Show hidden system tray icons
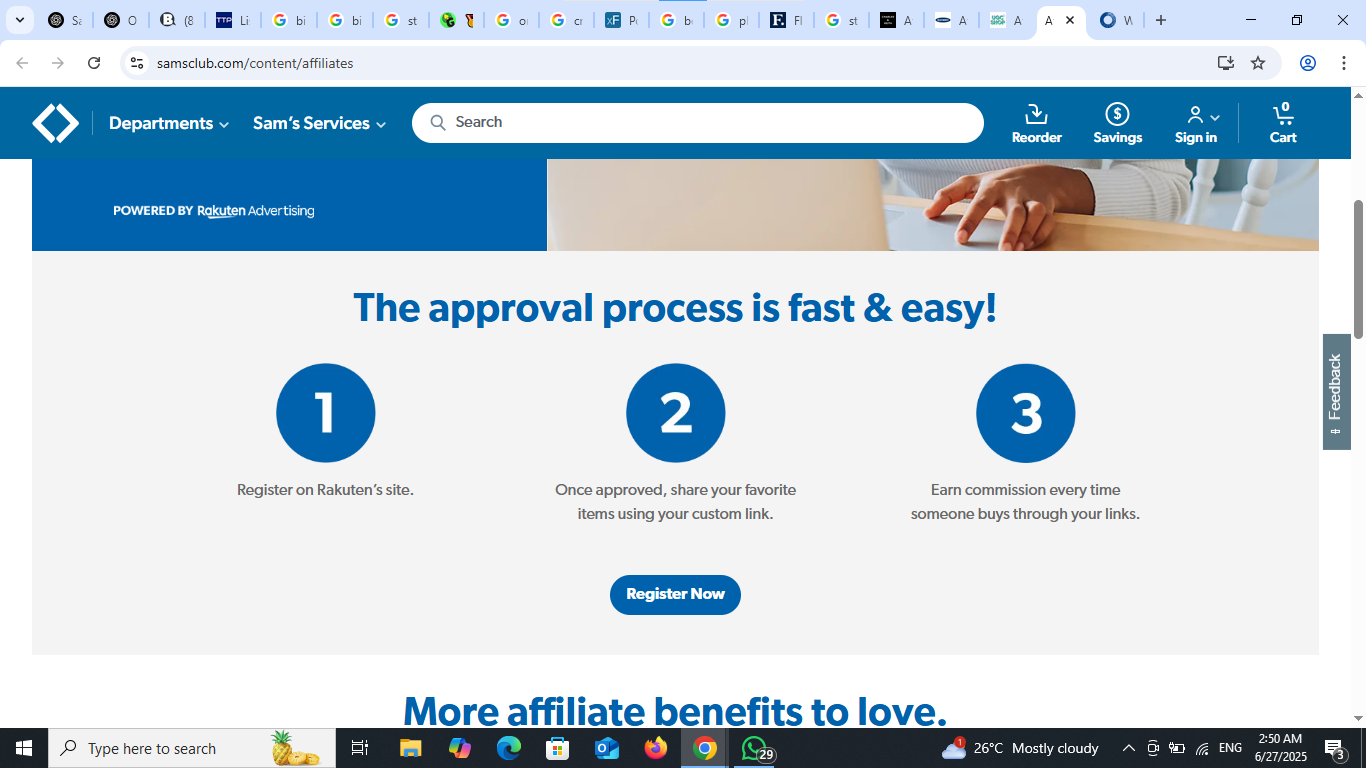This screenshot has height=768, width=1366. (x=1128, y=748)
